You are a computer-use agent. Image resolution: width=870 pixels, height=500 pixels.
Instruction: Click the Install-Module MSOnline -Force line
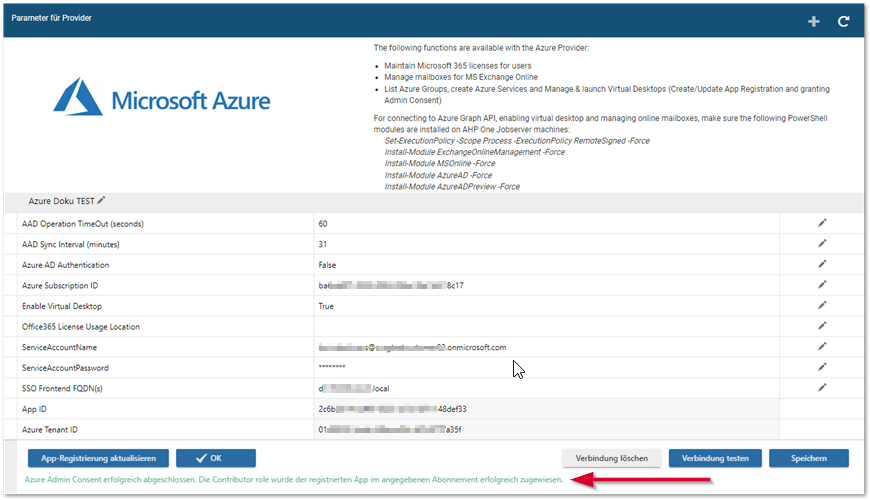(440, 164)
